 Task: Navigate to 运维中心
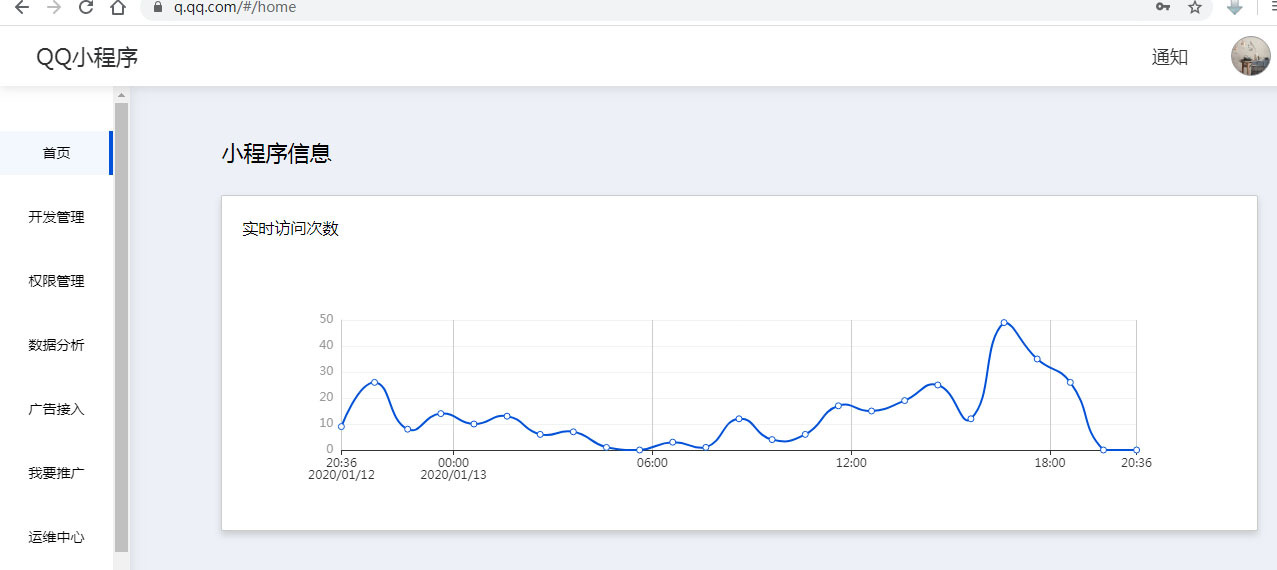coord(56,537)
